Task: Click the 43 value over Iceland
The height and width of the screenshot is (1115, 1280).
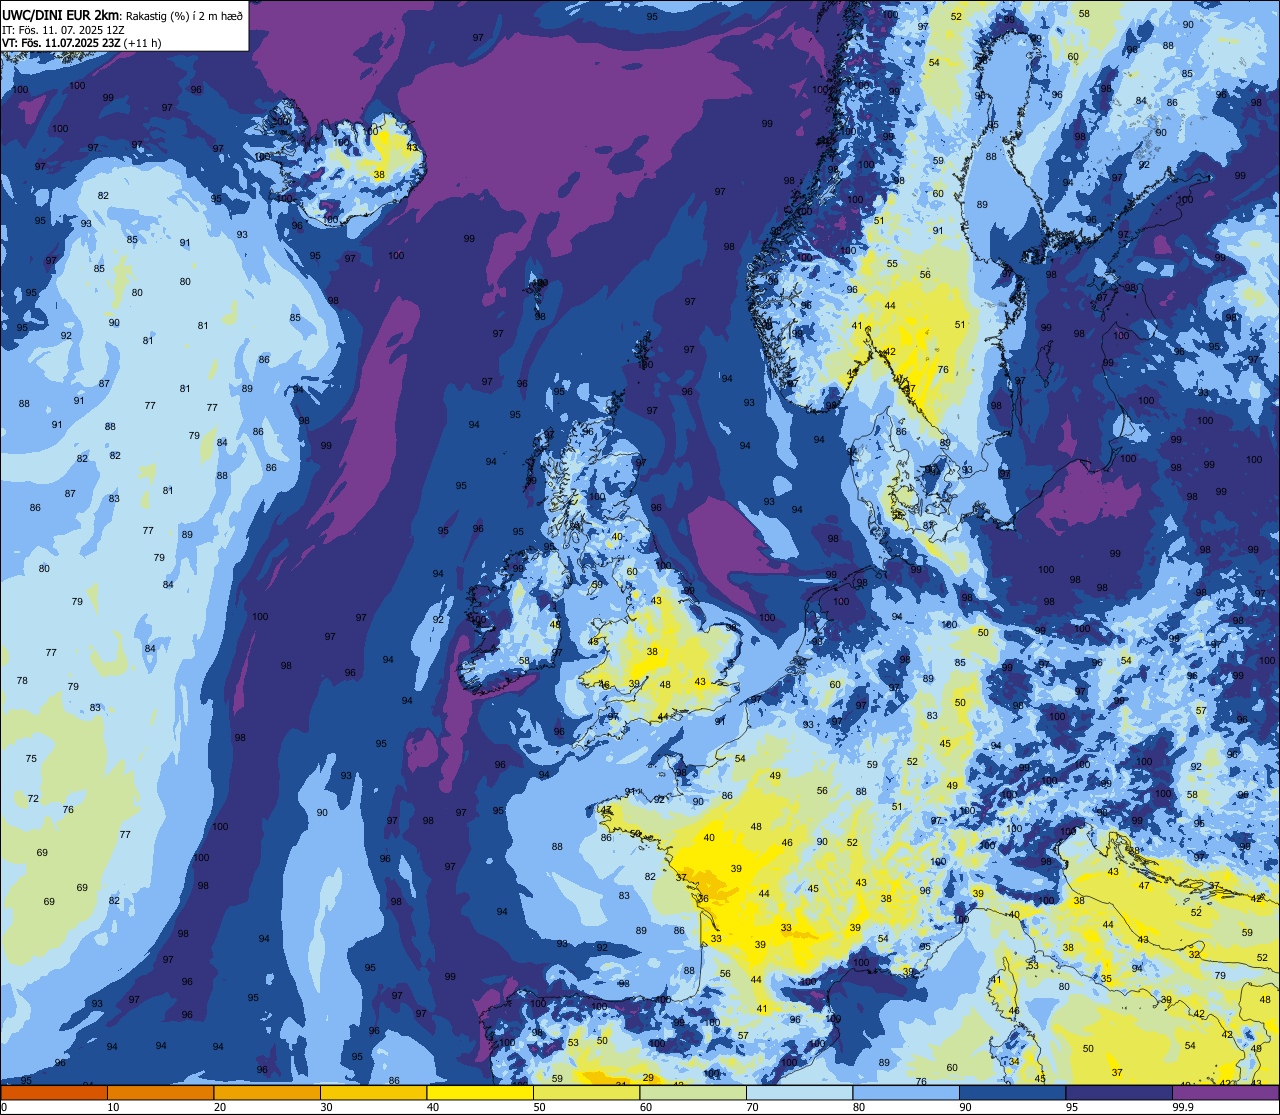Action: click(412, 147)
